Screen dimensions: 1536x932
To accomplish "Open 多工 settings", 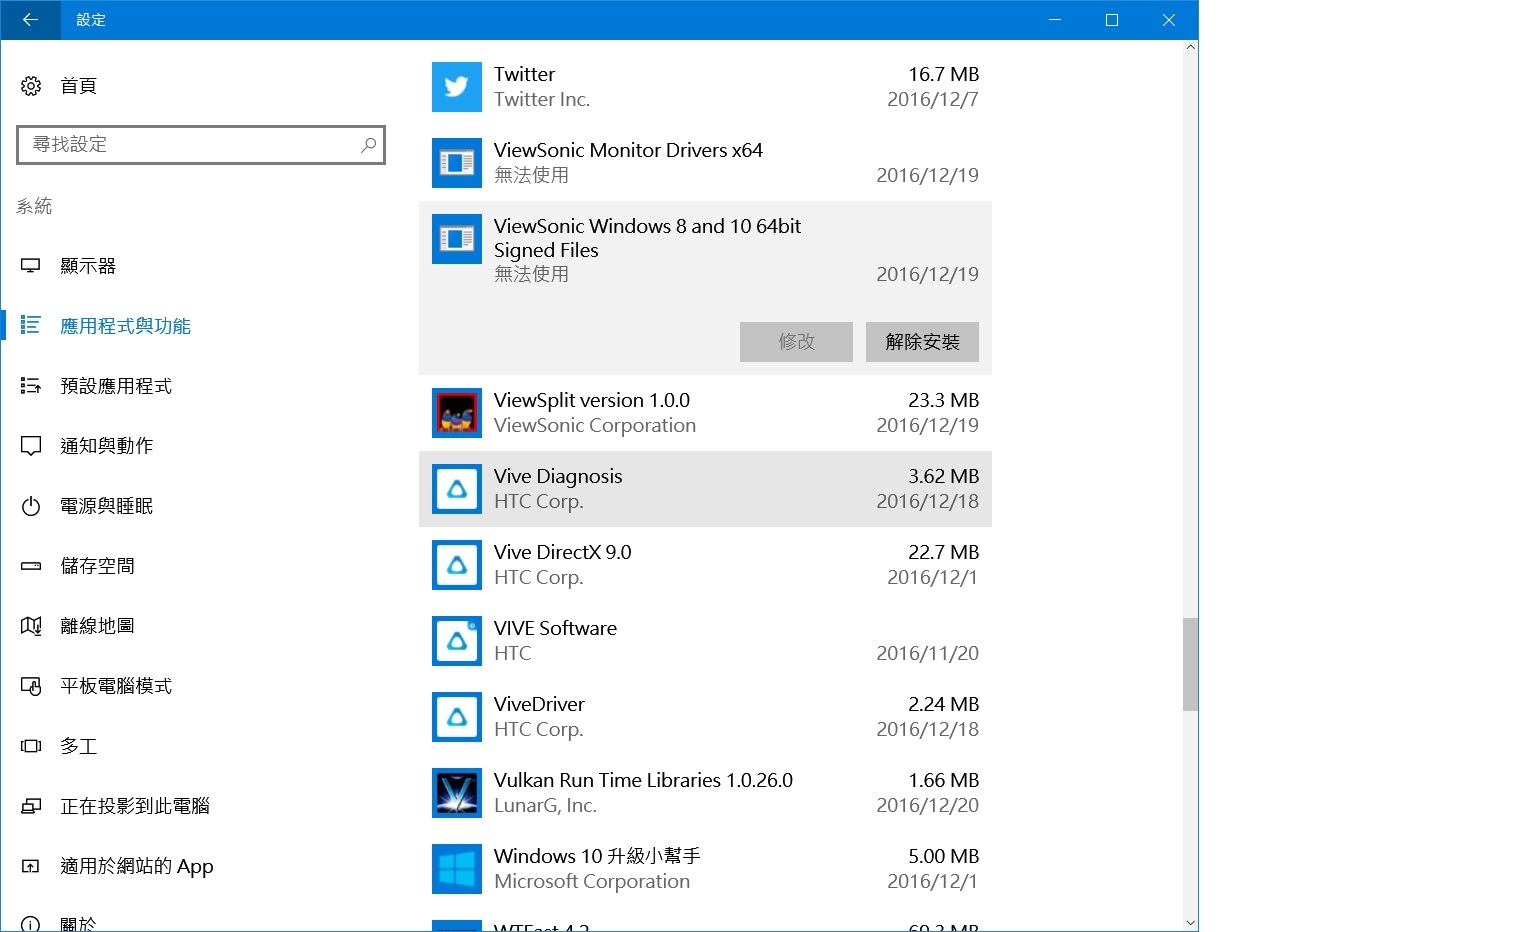I will click(79, 746).
